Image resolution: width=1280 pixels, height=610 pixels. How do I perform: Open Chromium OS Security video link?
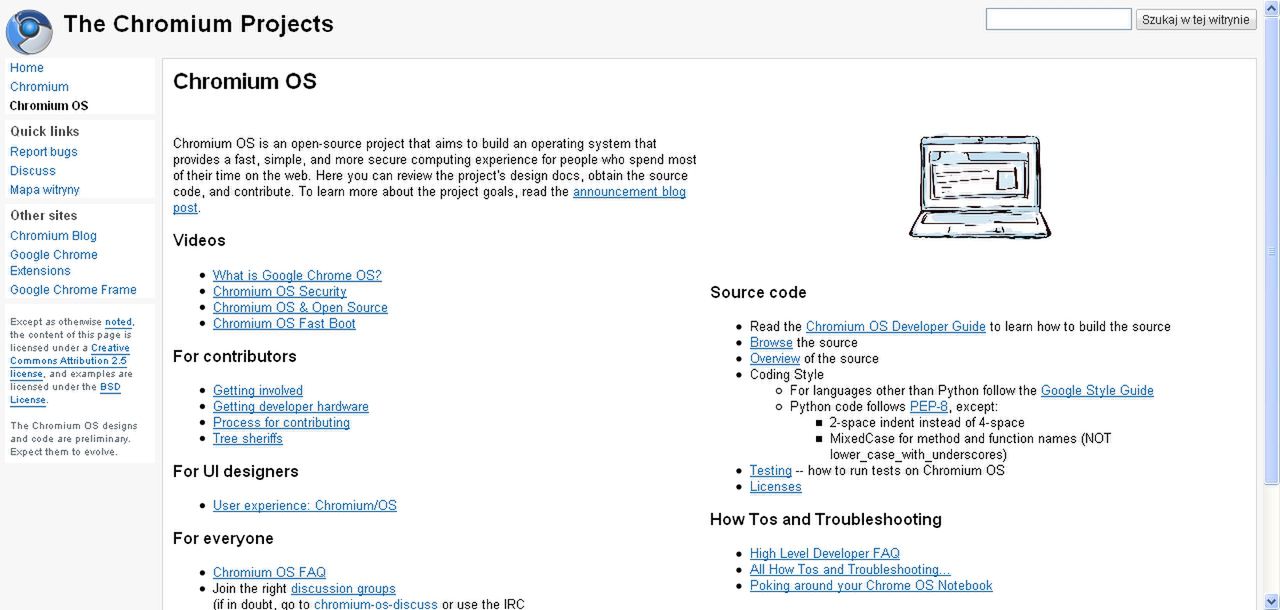tap(280, 292)
